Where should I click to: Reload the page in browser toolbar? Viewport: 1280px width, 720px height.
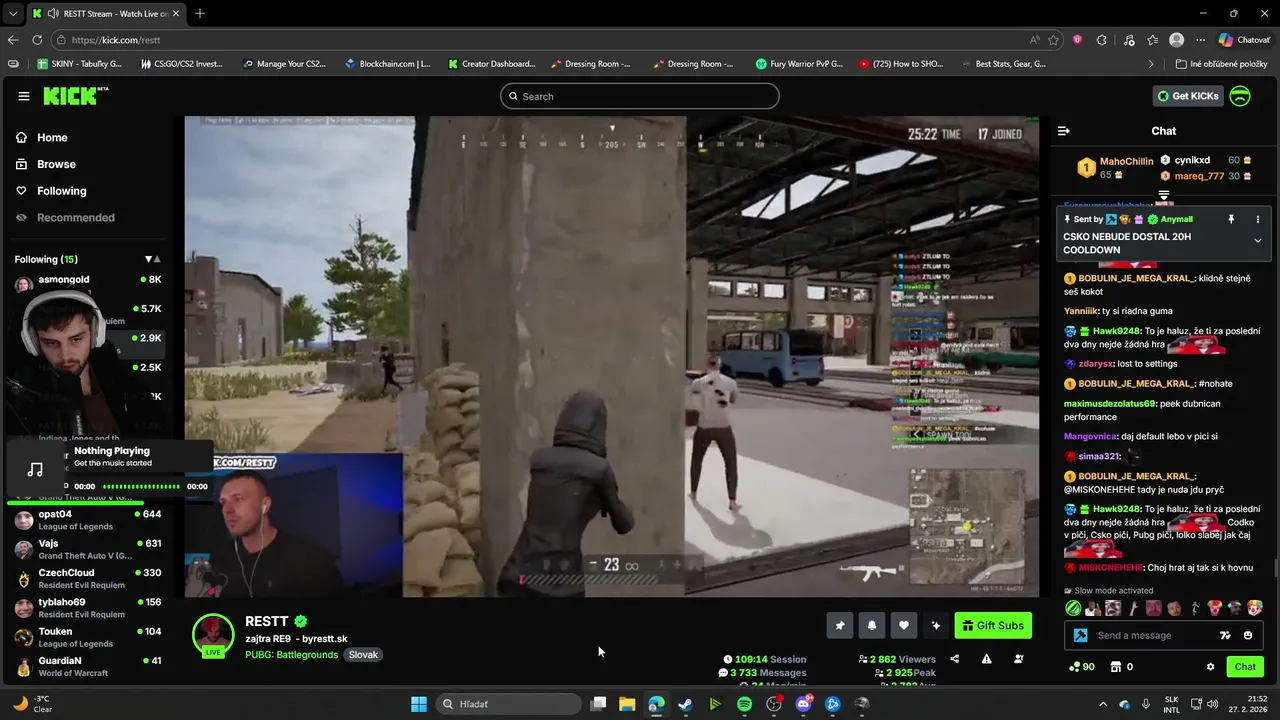coord(37,40)
